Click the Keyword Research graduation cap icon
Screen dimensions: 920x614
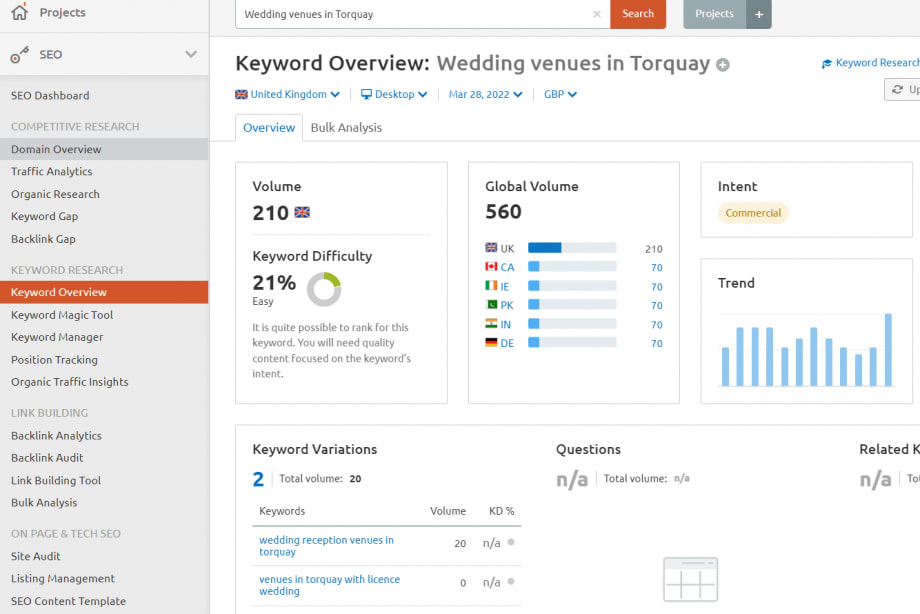[827, 63]
